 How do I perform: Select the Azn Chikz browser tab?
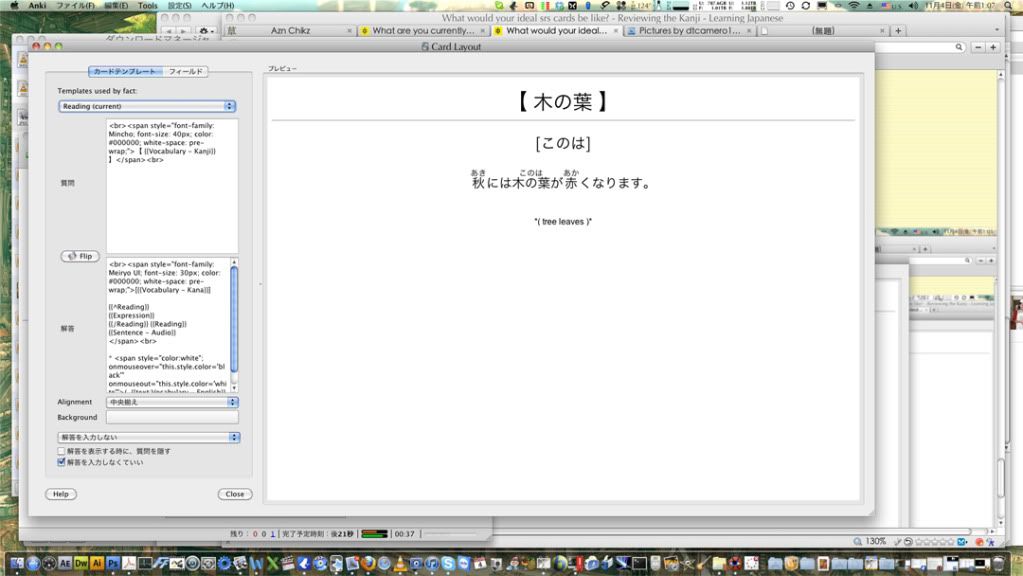(290, 31)
